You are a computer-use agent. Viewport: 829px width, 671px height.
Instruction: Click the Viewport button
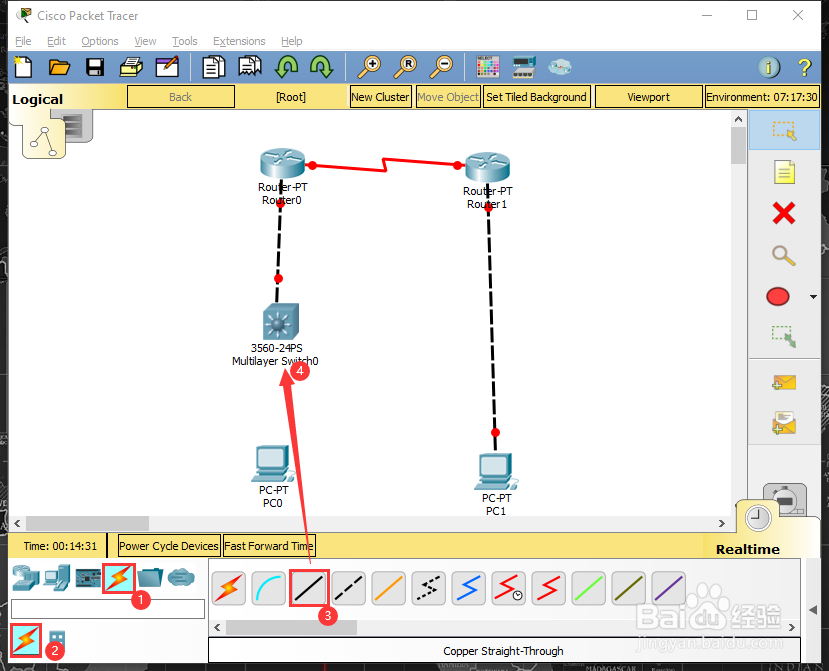pos(649,97)
